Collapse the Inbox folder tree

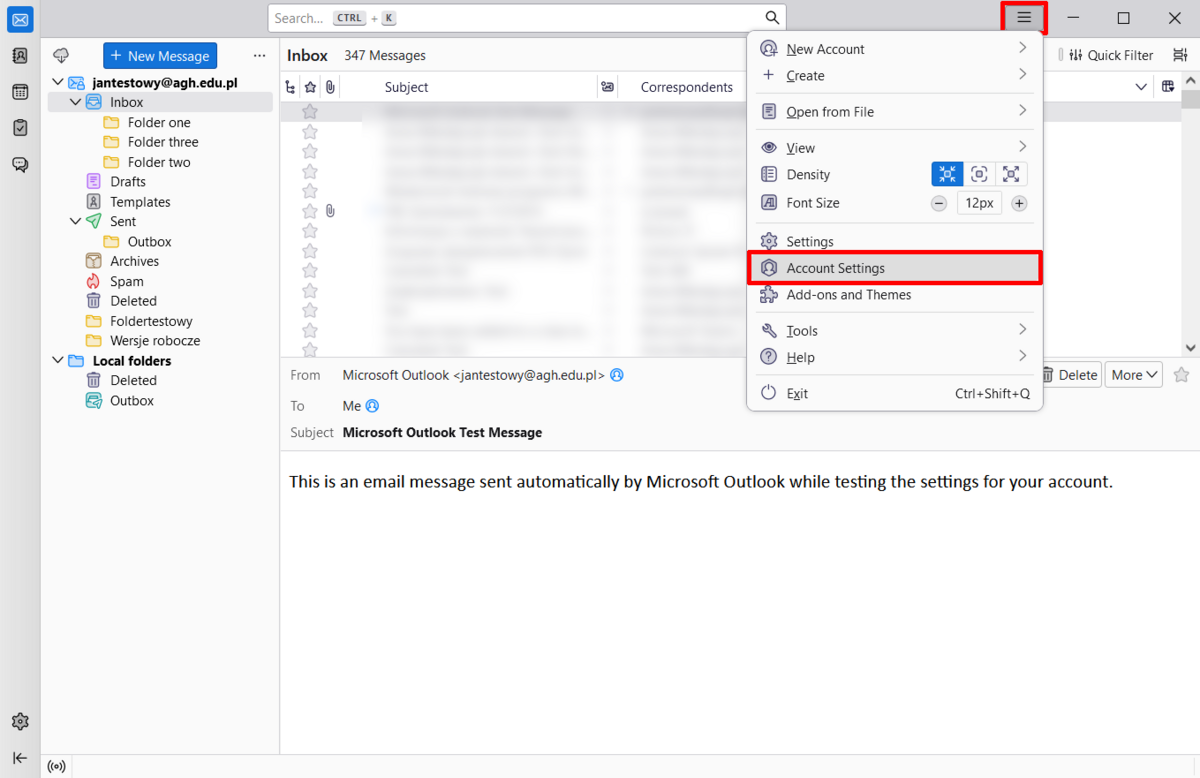[75, 102]
